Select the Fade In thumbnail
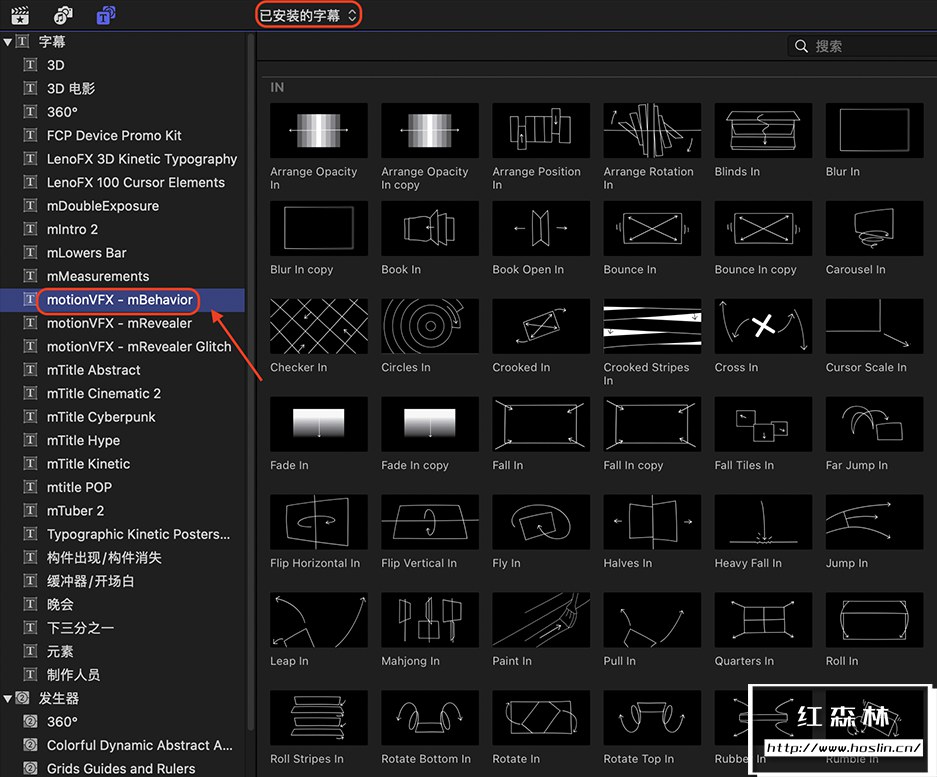937x777 pixels. coord(319,424)
